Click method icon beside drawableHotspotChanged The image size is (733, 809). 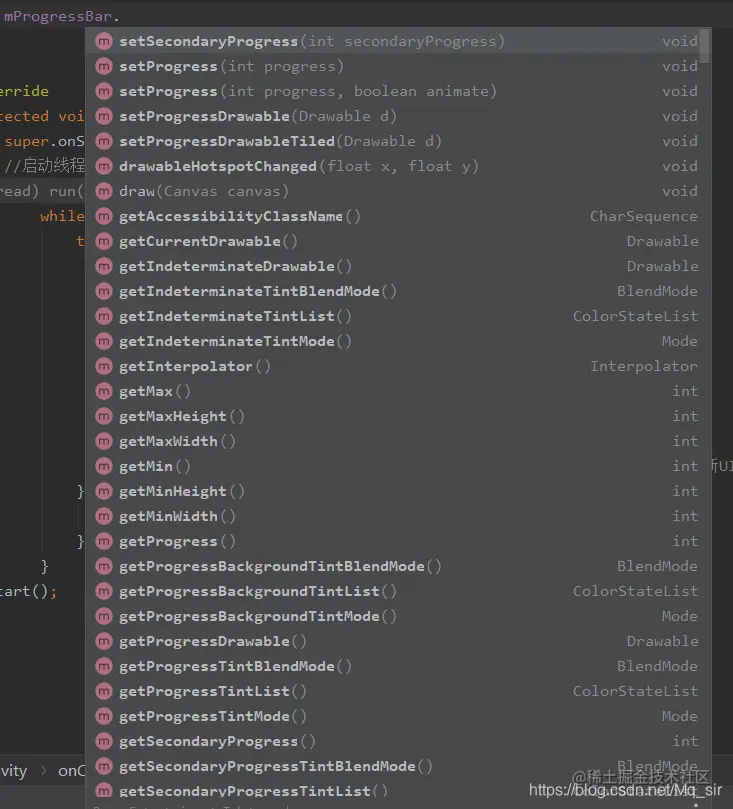pos(104,166)
